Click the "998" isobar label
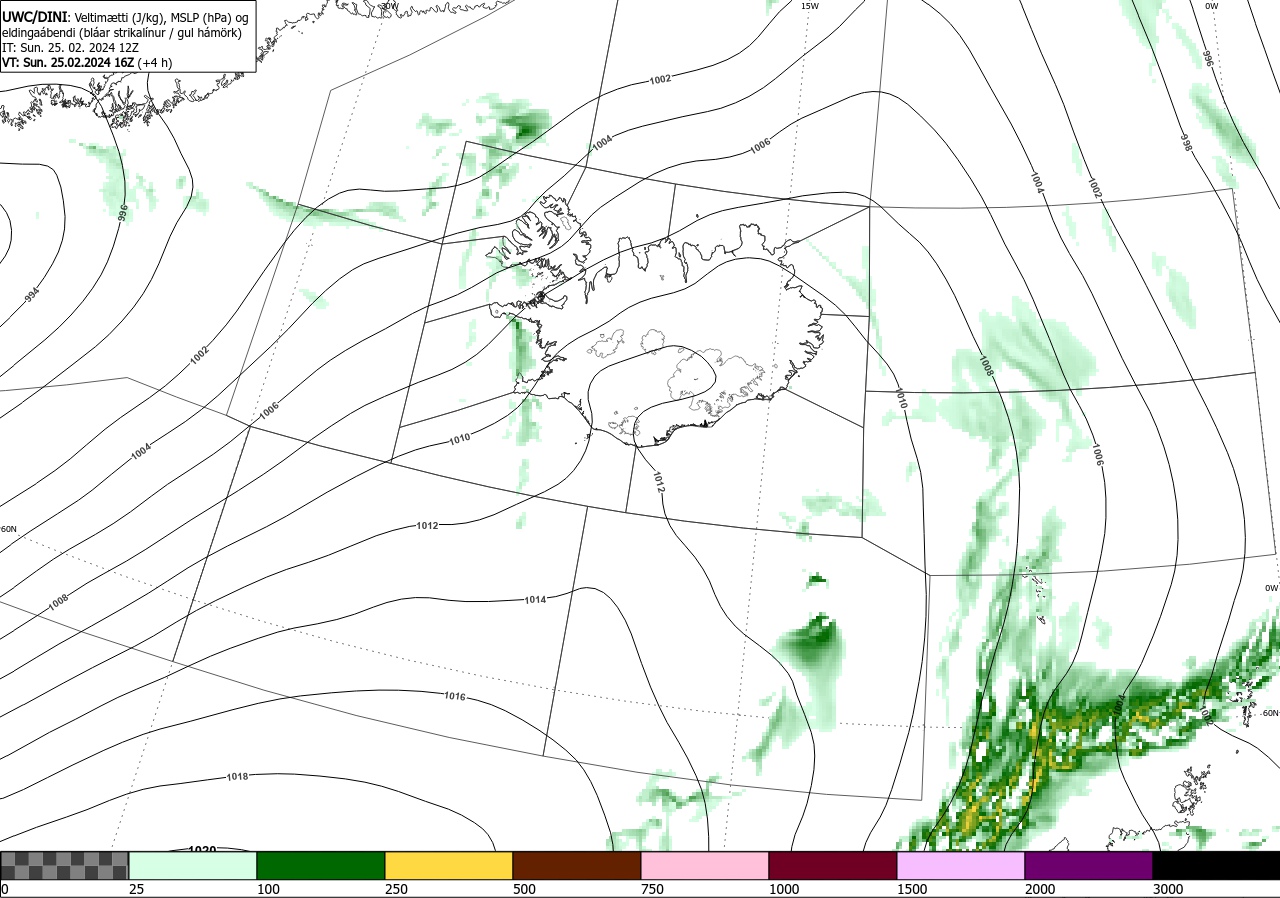The width and height of the screenshot is (1280, 898). [x=1187, y=141]
